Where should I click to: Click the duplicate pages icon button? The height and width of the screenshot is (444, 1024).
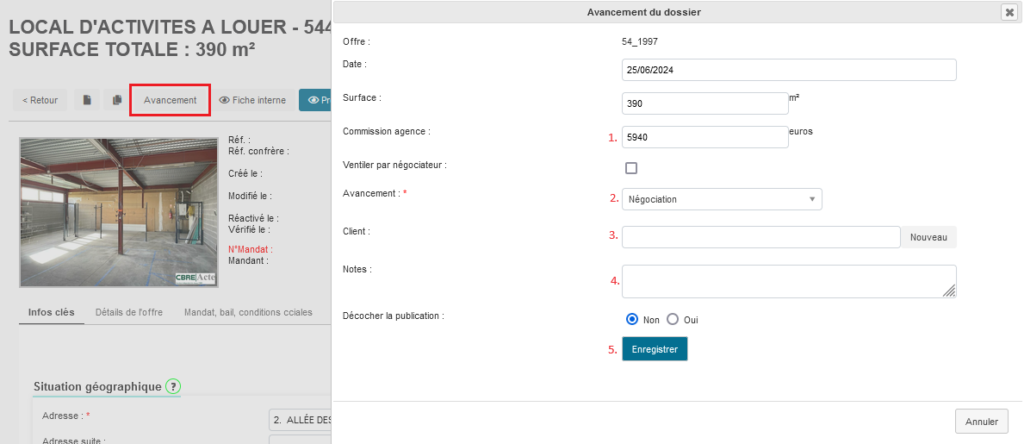116,100
